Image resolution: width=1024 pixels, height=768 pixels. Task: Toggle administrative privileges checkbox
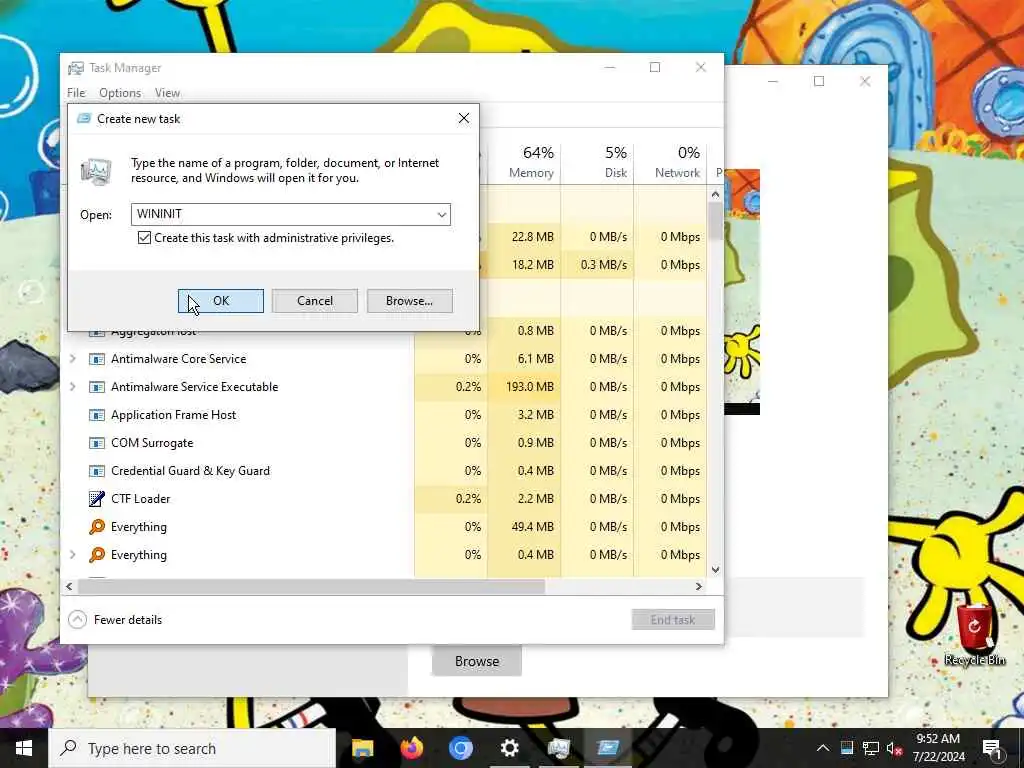(x=144, y=238)
